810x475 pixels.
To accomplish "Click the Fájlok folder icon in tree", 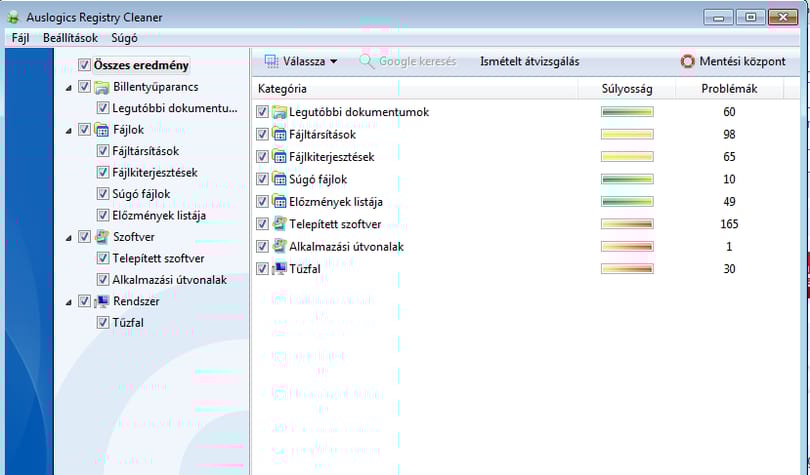I will pos(102,130).
